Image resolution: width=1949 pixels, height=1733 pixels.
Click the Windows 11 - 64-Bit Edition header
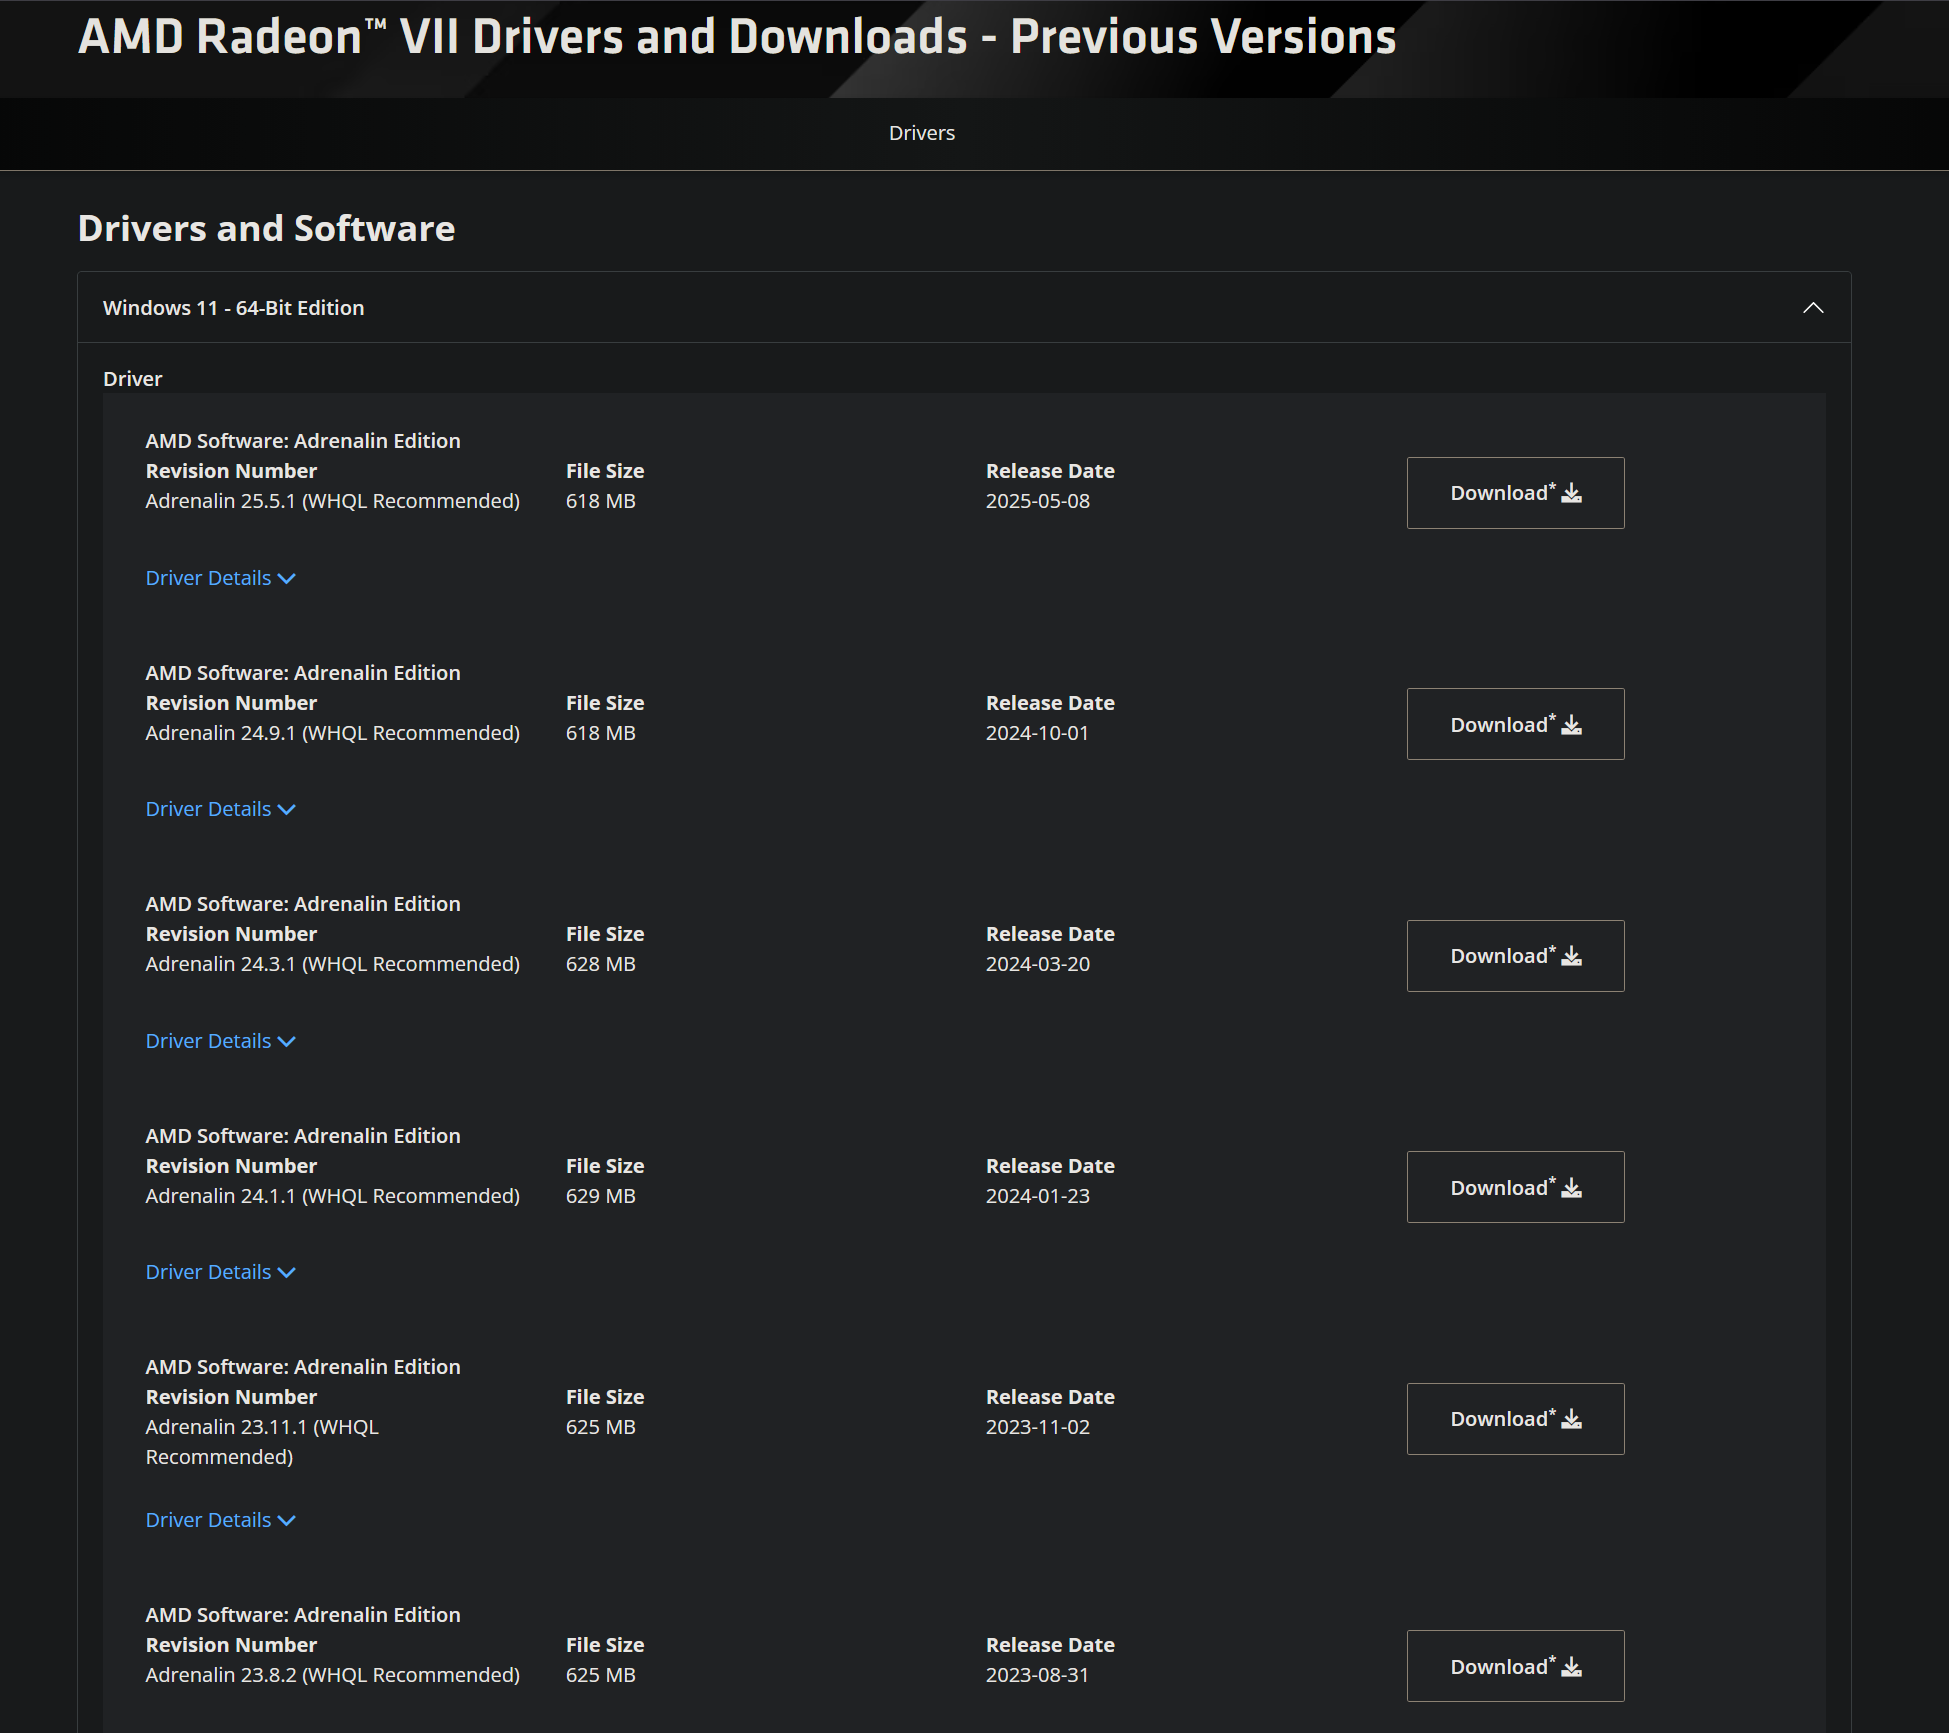coord(233,308)
